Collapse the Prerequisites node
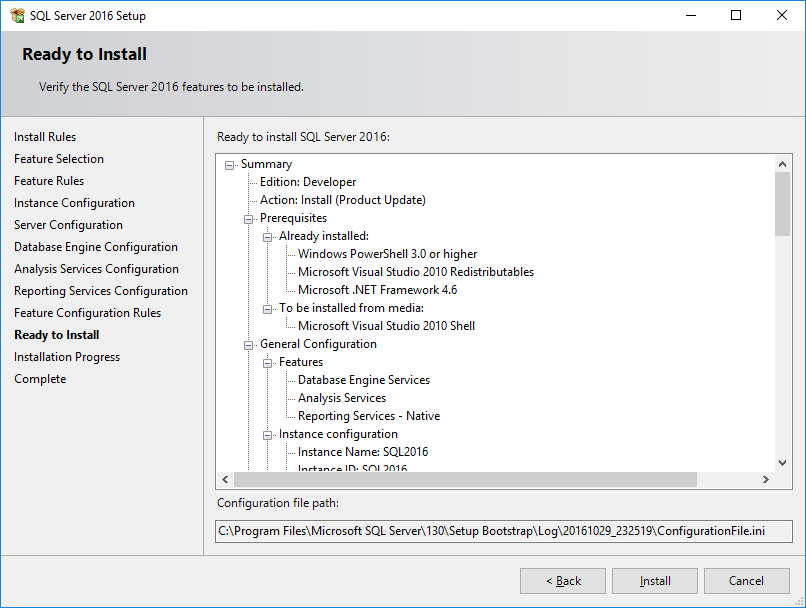Viewport: 806px width, 608px height. pos(248,219)
